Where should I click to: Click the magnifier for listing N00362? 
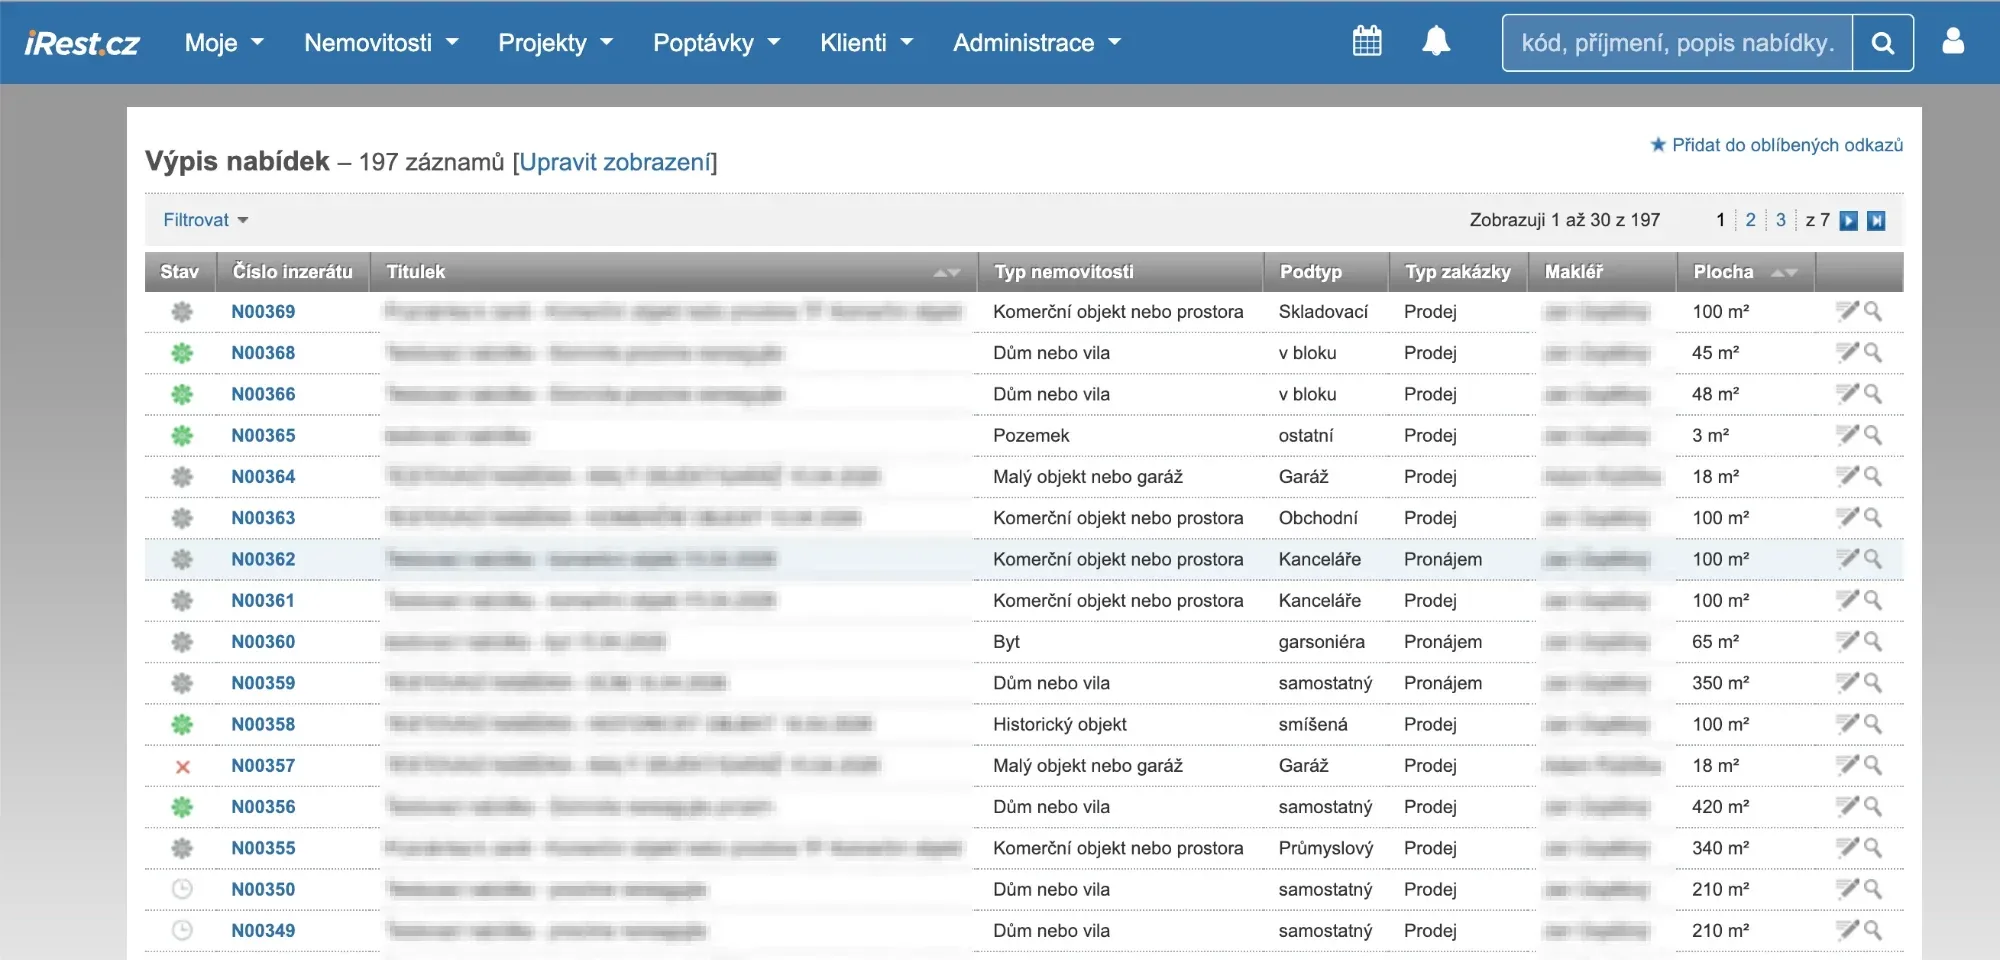1873,559
